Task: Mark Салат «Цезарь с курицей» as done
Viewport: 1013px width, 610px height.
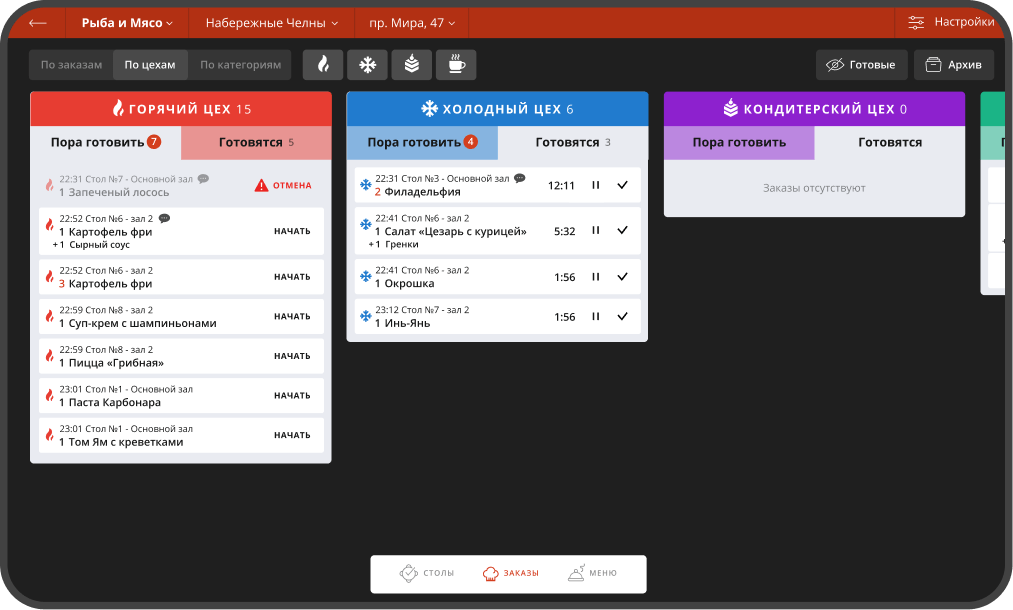Action: pyautogui.click(x=622, y=230)
